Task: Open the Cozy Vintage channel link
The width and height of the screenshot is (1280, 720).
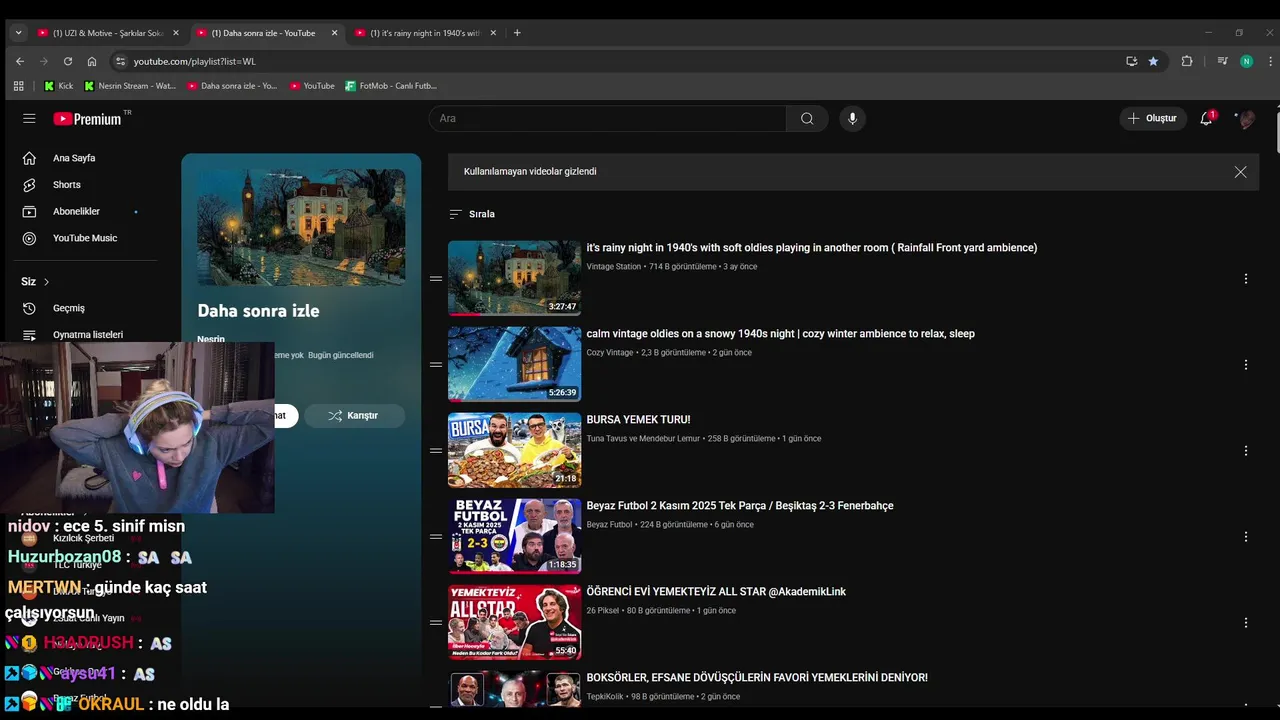Action: click(x=610, y=353)
